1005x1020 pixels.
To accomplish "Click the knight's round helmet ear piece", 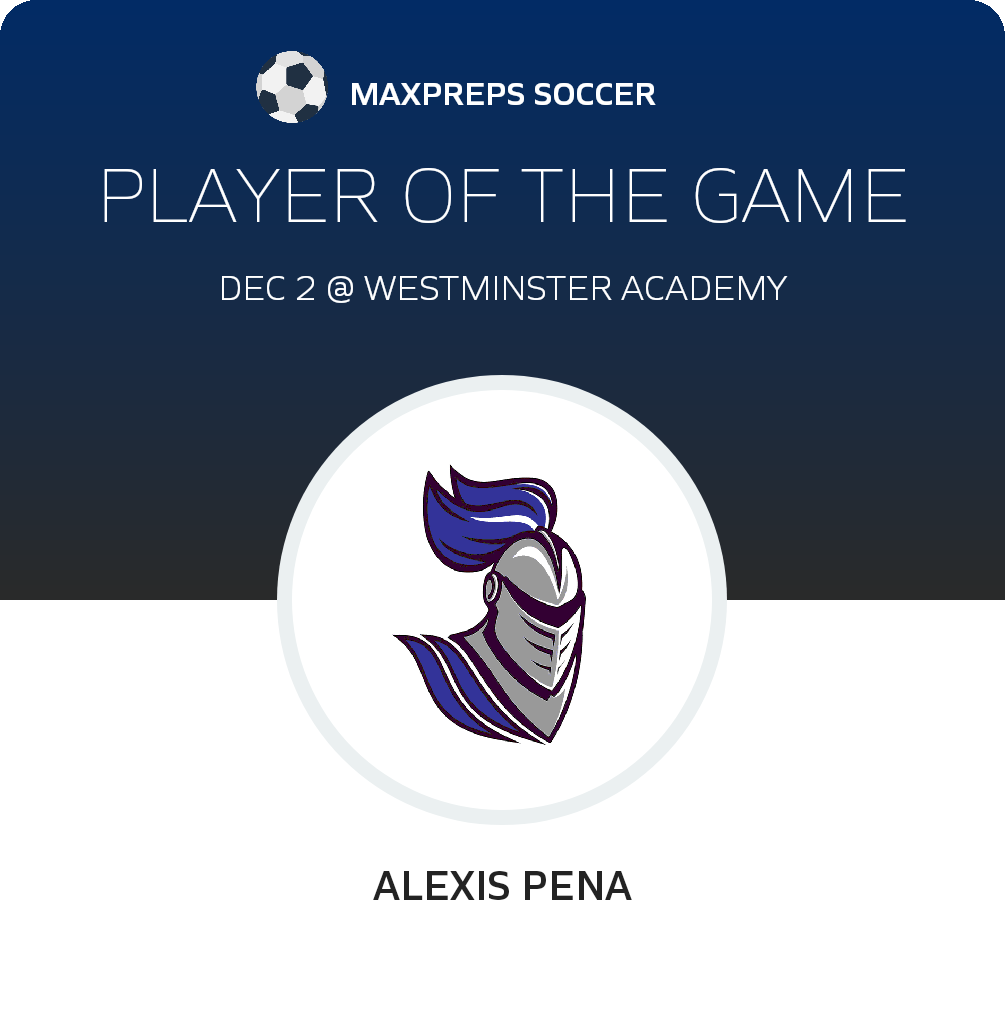I will [492, 589].
